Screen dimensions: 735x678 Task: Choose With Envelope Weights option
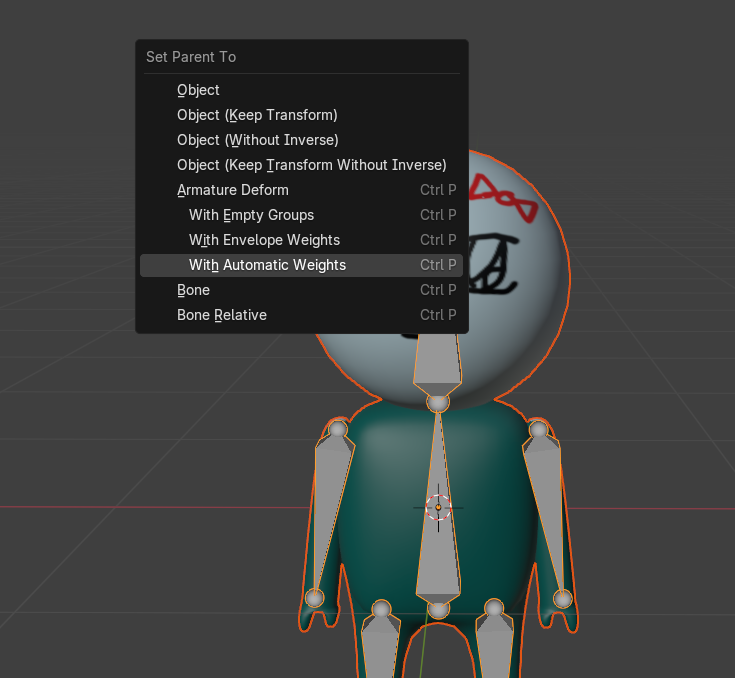301,240
